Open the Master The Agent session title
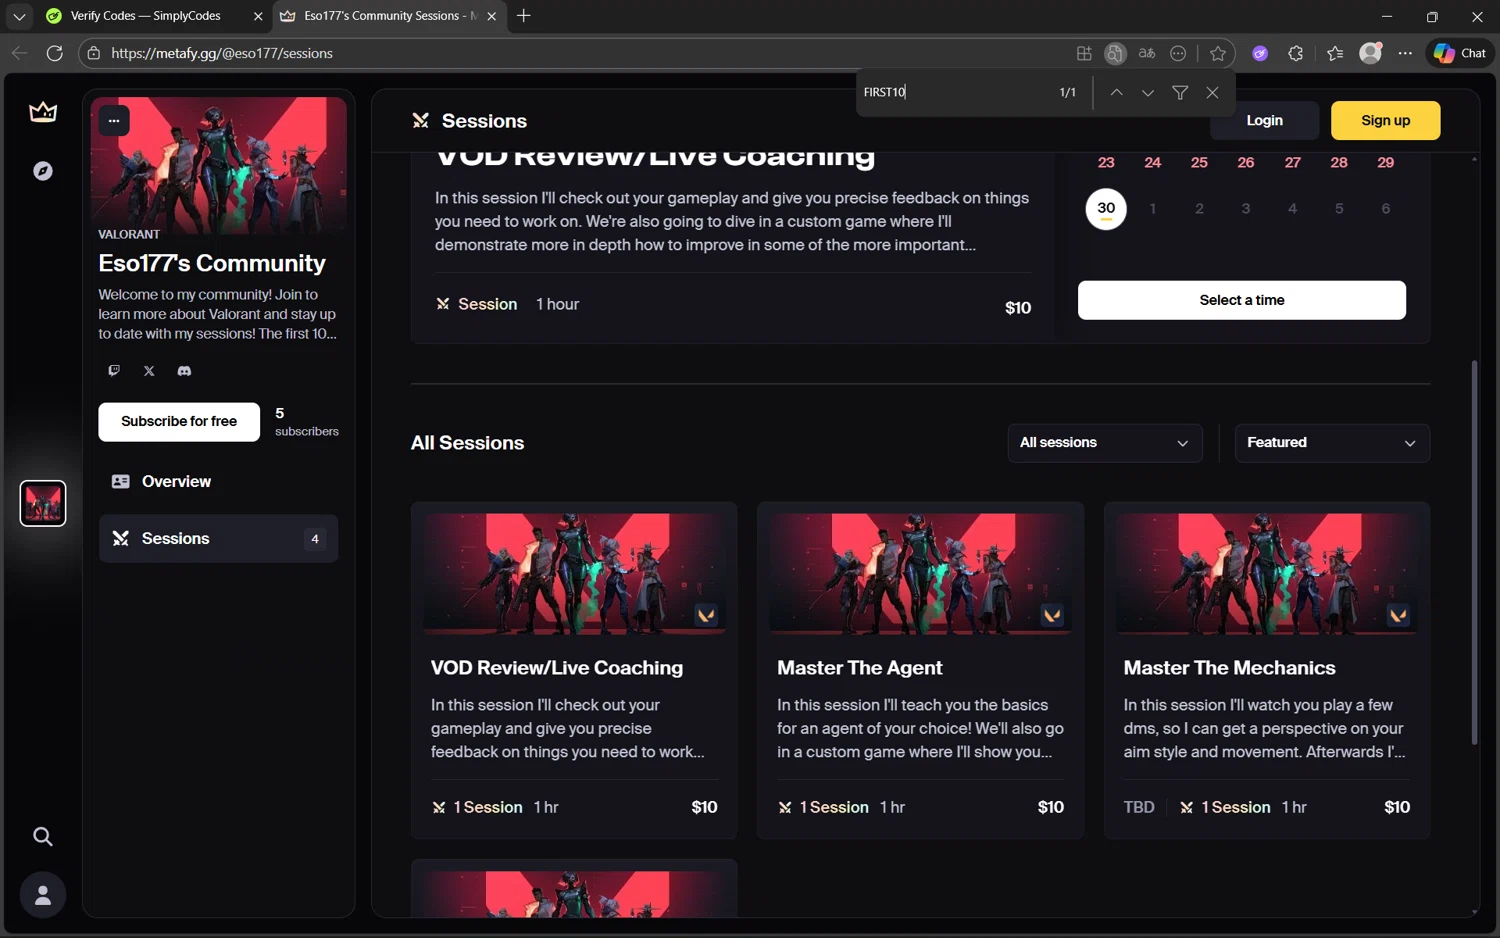This screenshot has height=938, width=1500. click(860, 668)
